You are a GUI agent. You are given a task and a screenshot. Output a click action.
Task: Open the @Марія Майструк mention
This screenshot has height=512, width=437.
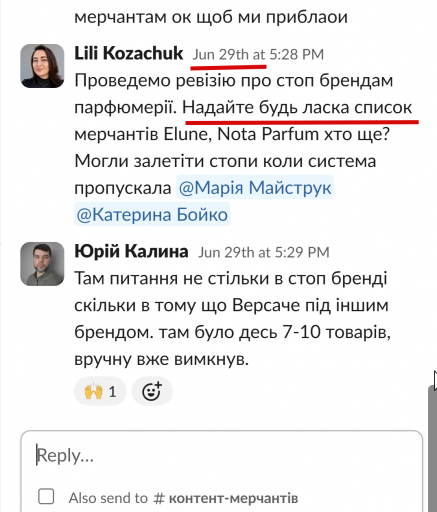click(255, 188)
